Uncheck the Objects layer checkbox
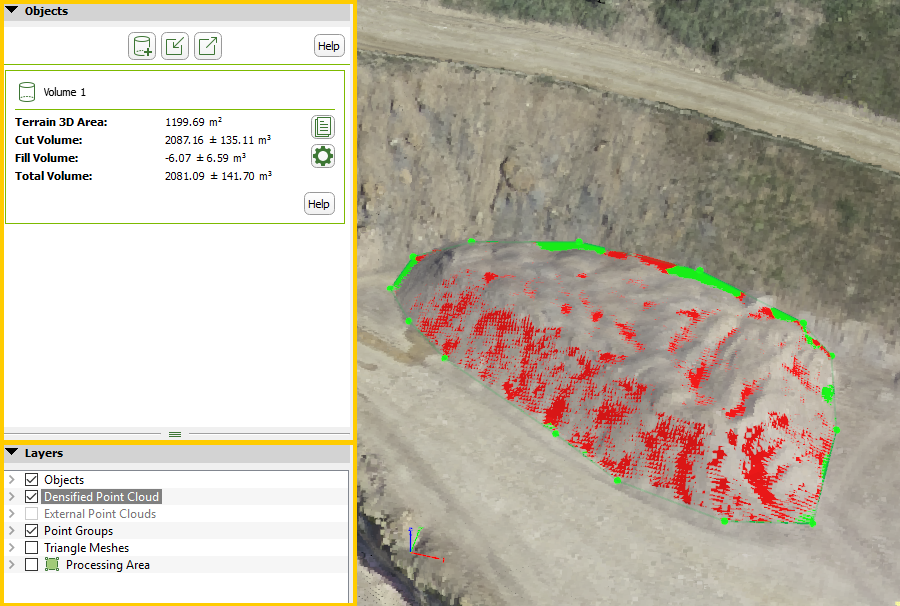 point(31,480)
